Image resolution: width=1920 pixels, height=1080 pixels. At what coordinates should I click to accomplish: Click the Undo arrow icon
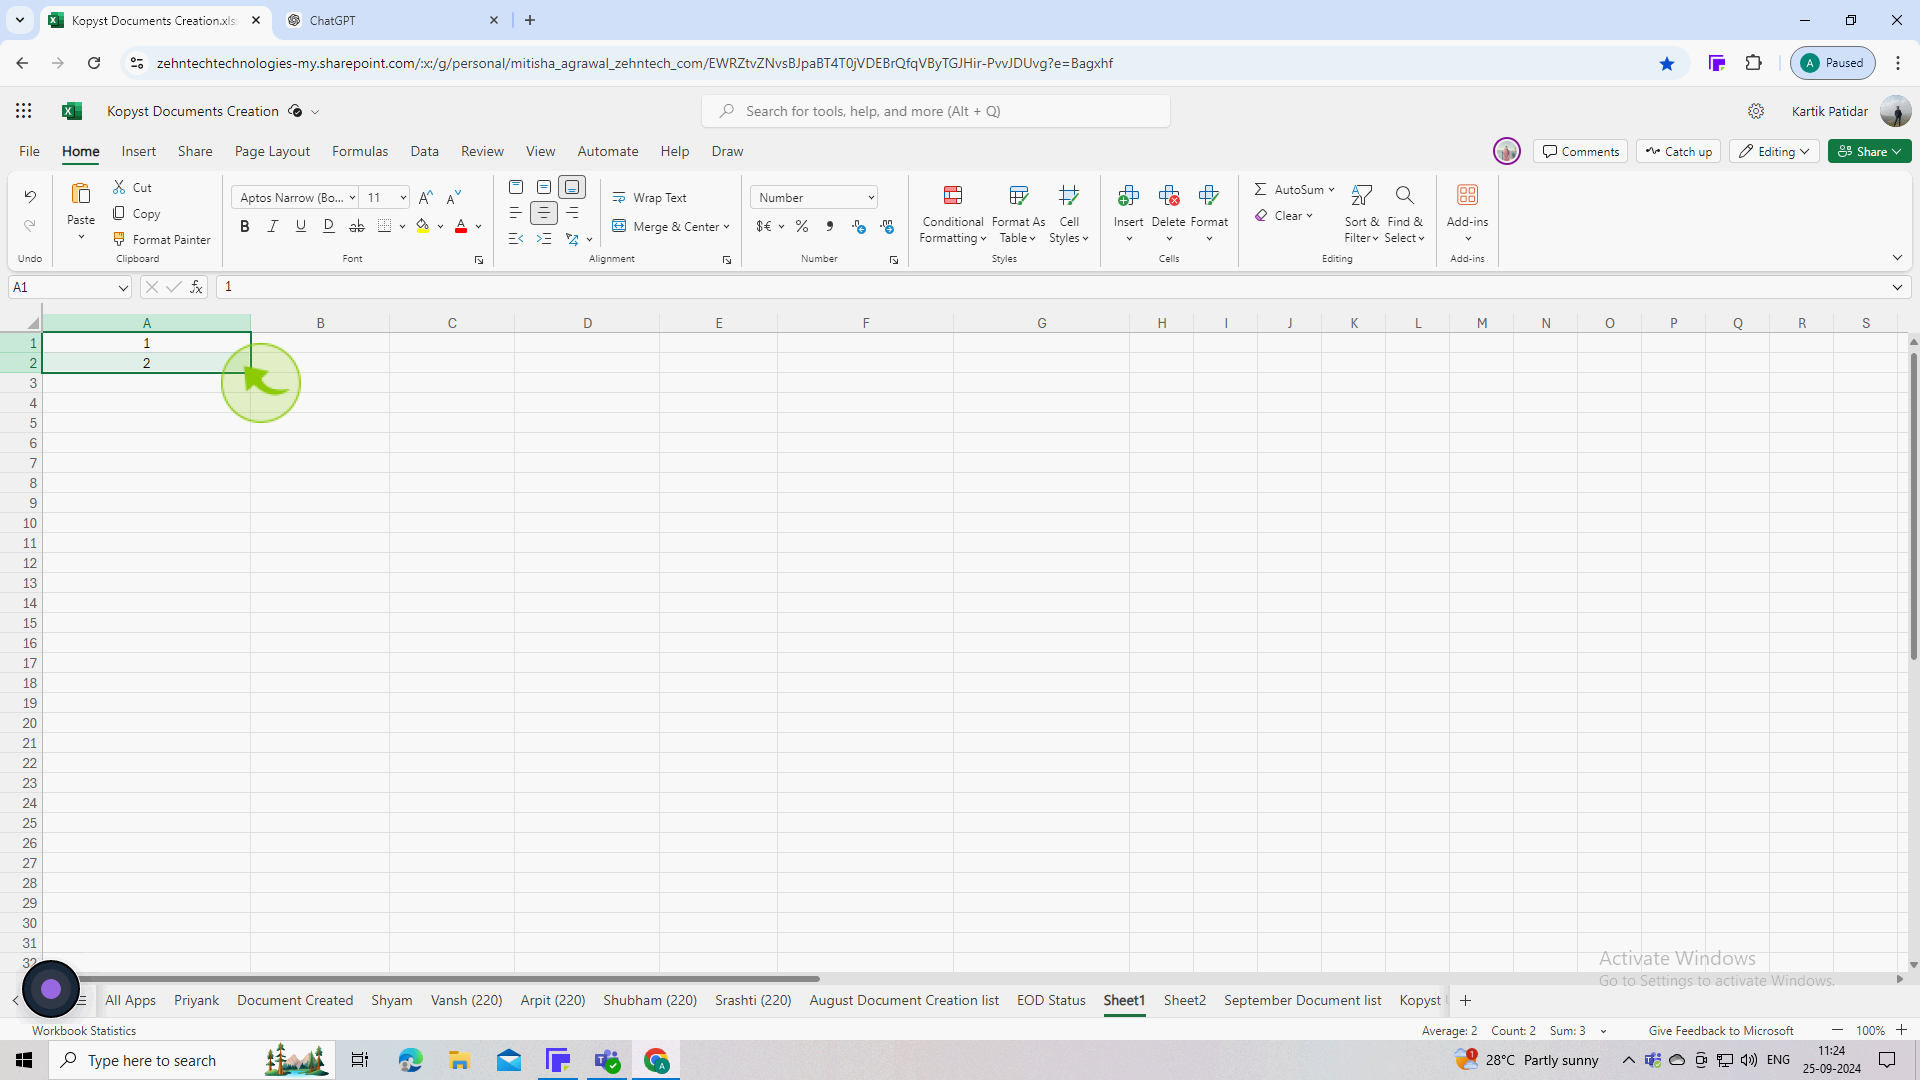tap(30, 196)
